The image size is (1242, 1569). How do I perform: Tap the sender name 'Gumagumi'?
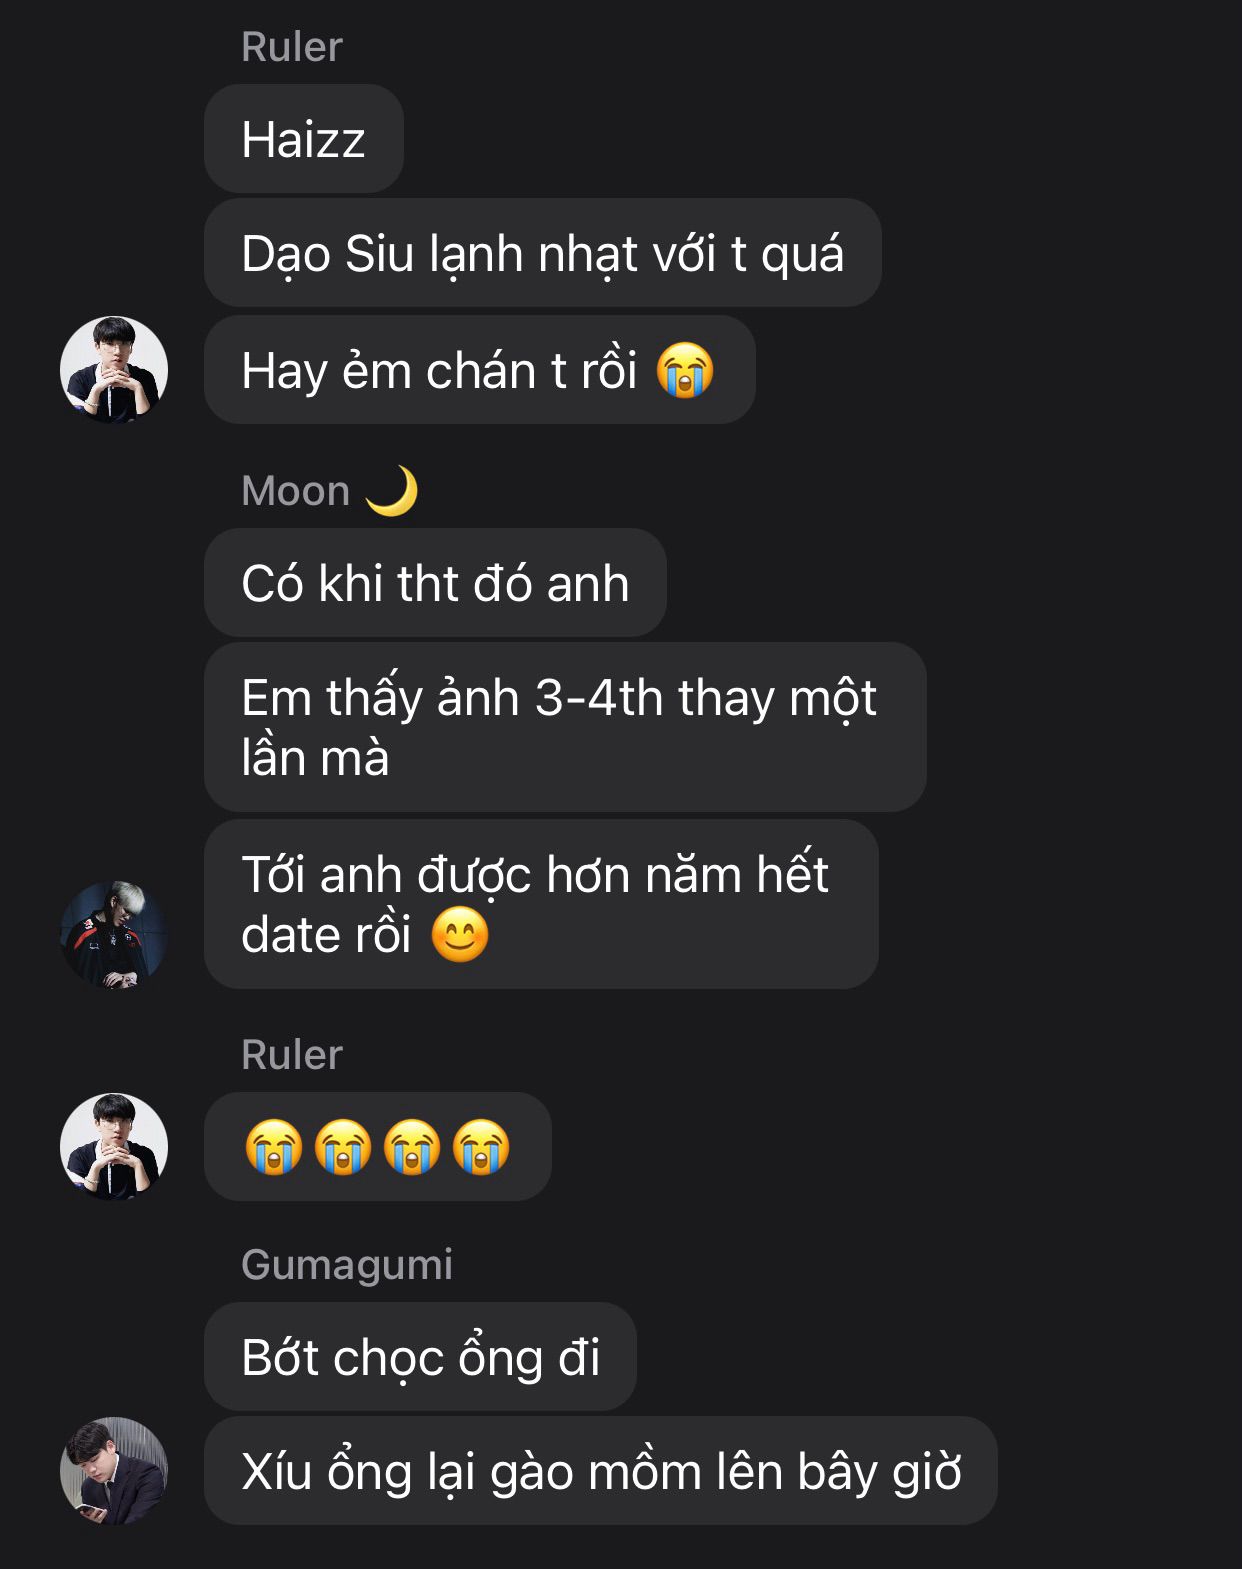coord(347,1265)
